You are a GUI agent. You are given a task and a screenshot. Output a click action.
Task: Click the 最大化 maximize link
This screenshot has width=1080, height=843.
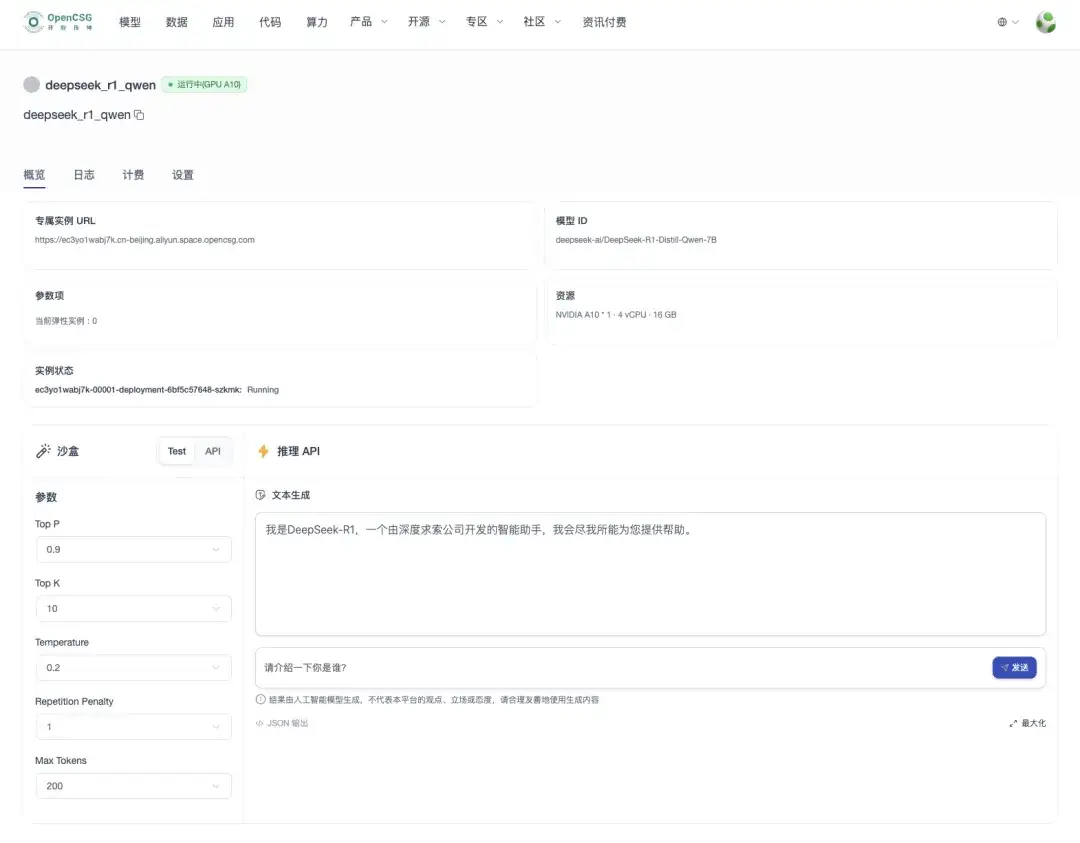[1028, 723]
